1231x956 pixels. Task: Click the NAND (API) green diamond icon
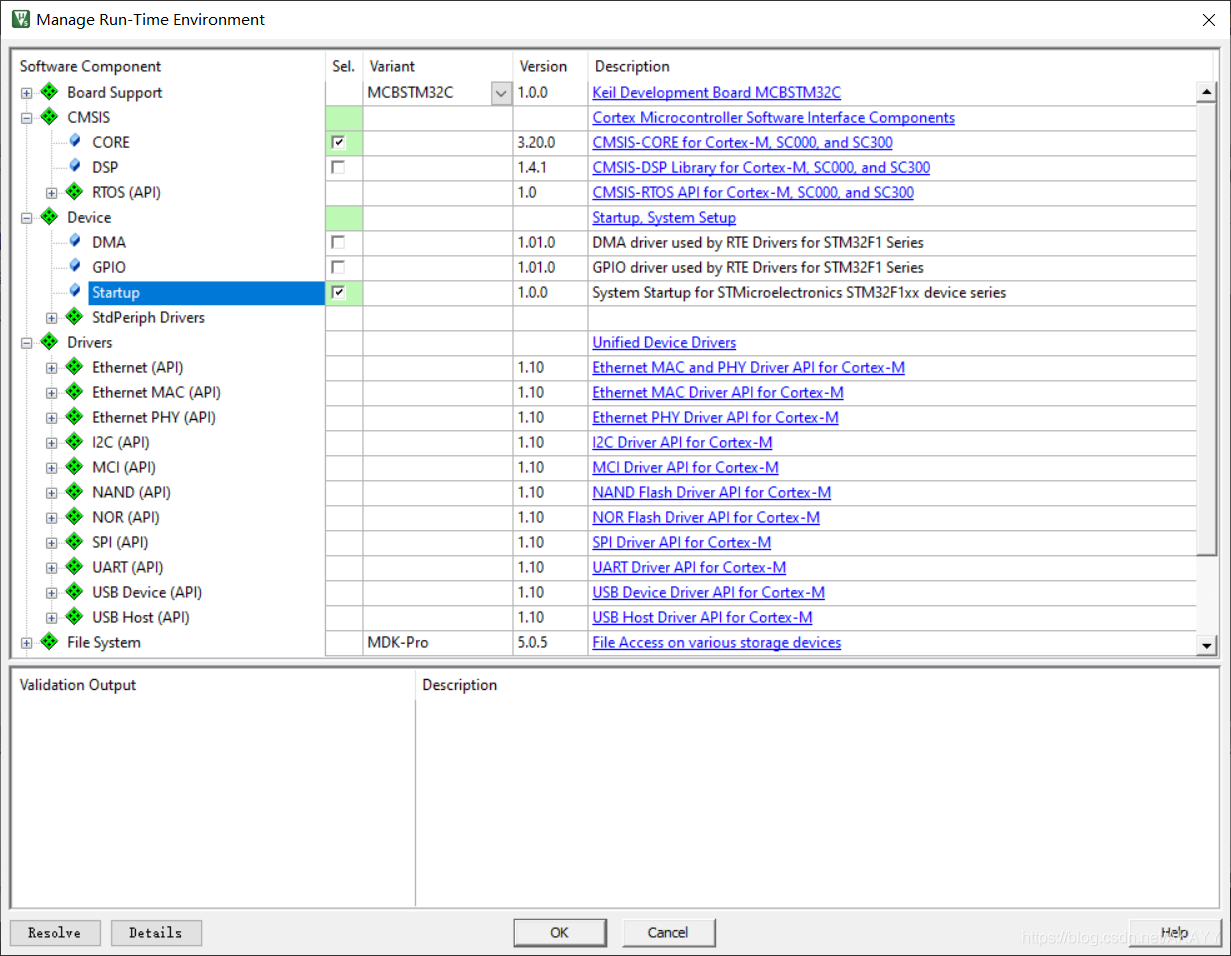(x=75, y=492)
